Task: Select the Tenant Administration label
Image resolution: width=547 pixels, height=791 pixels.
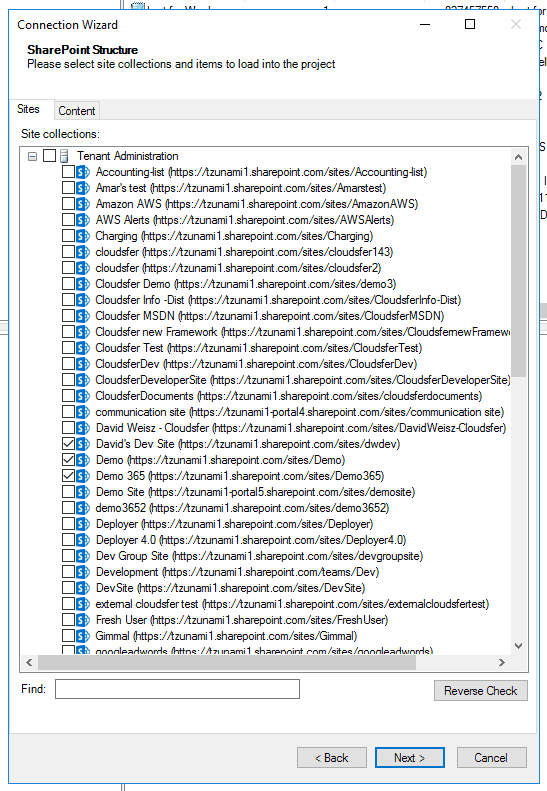Action: [x=128, y=156]
